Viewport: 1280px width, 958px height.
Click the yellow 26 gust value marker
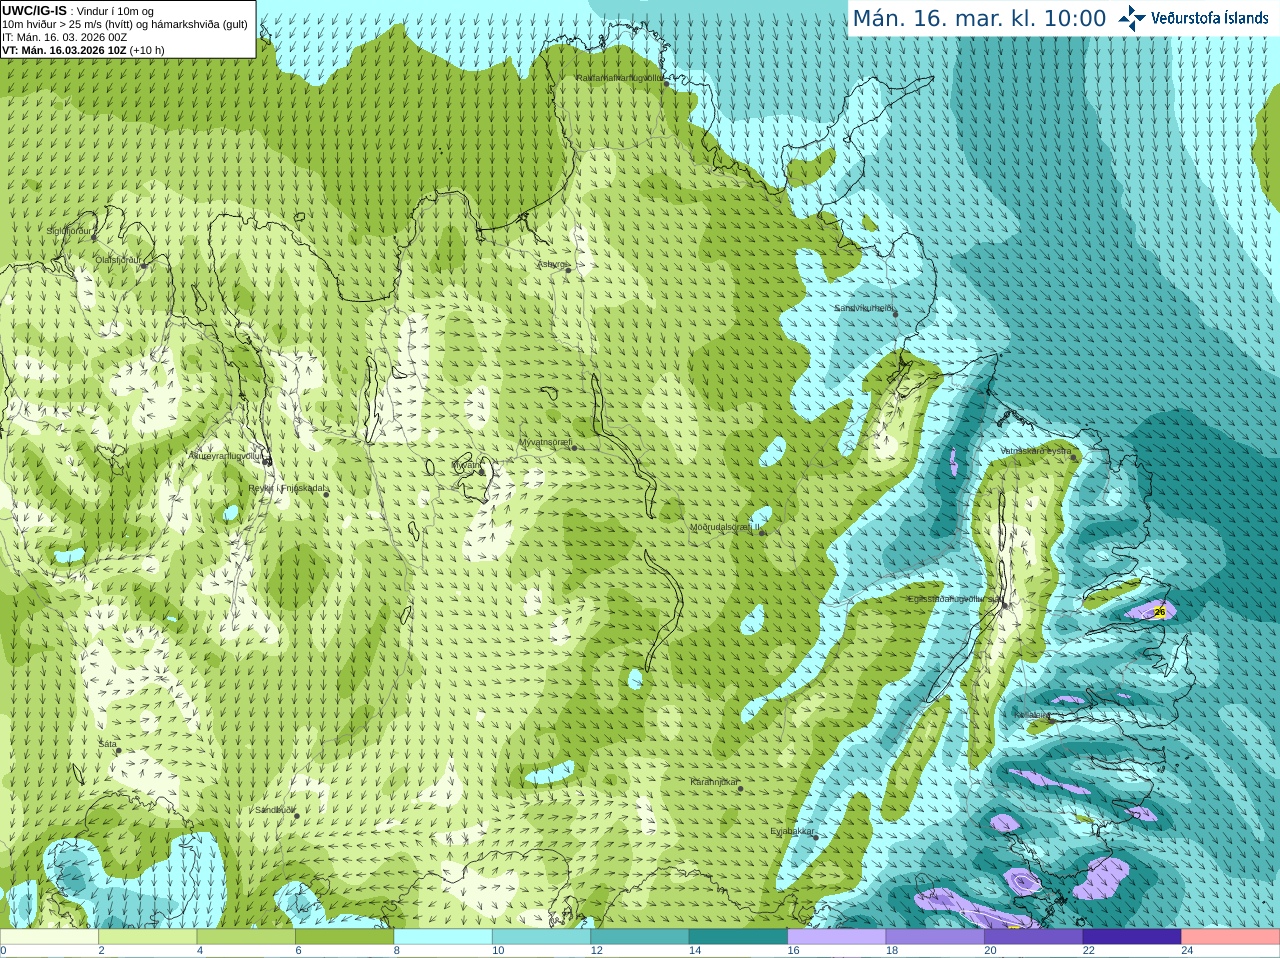pyautogui.click(x=1160, y=611)
